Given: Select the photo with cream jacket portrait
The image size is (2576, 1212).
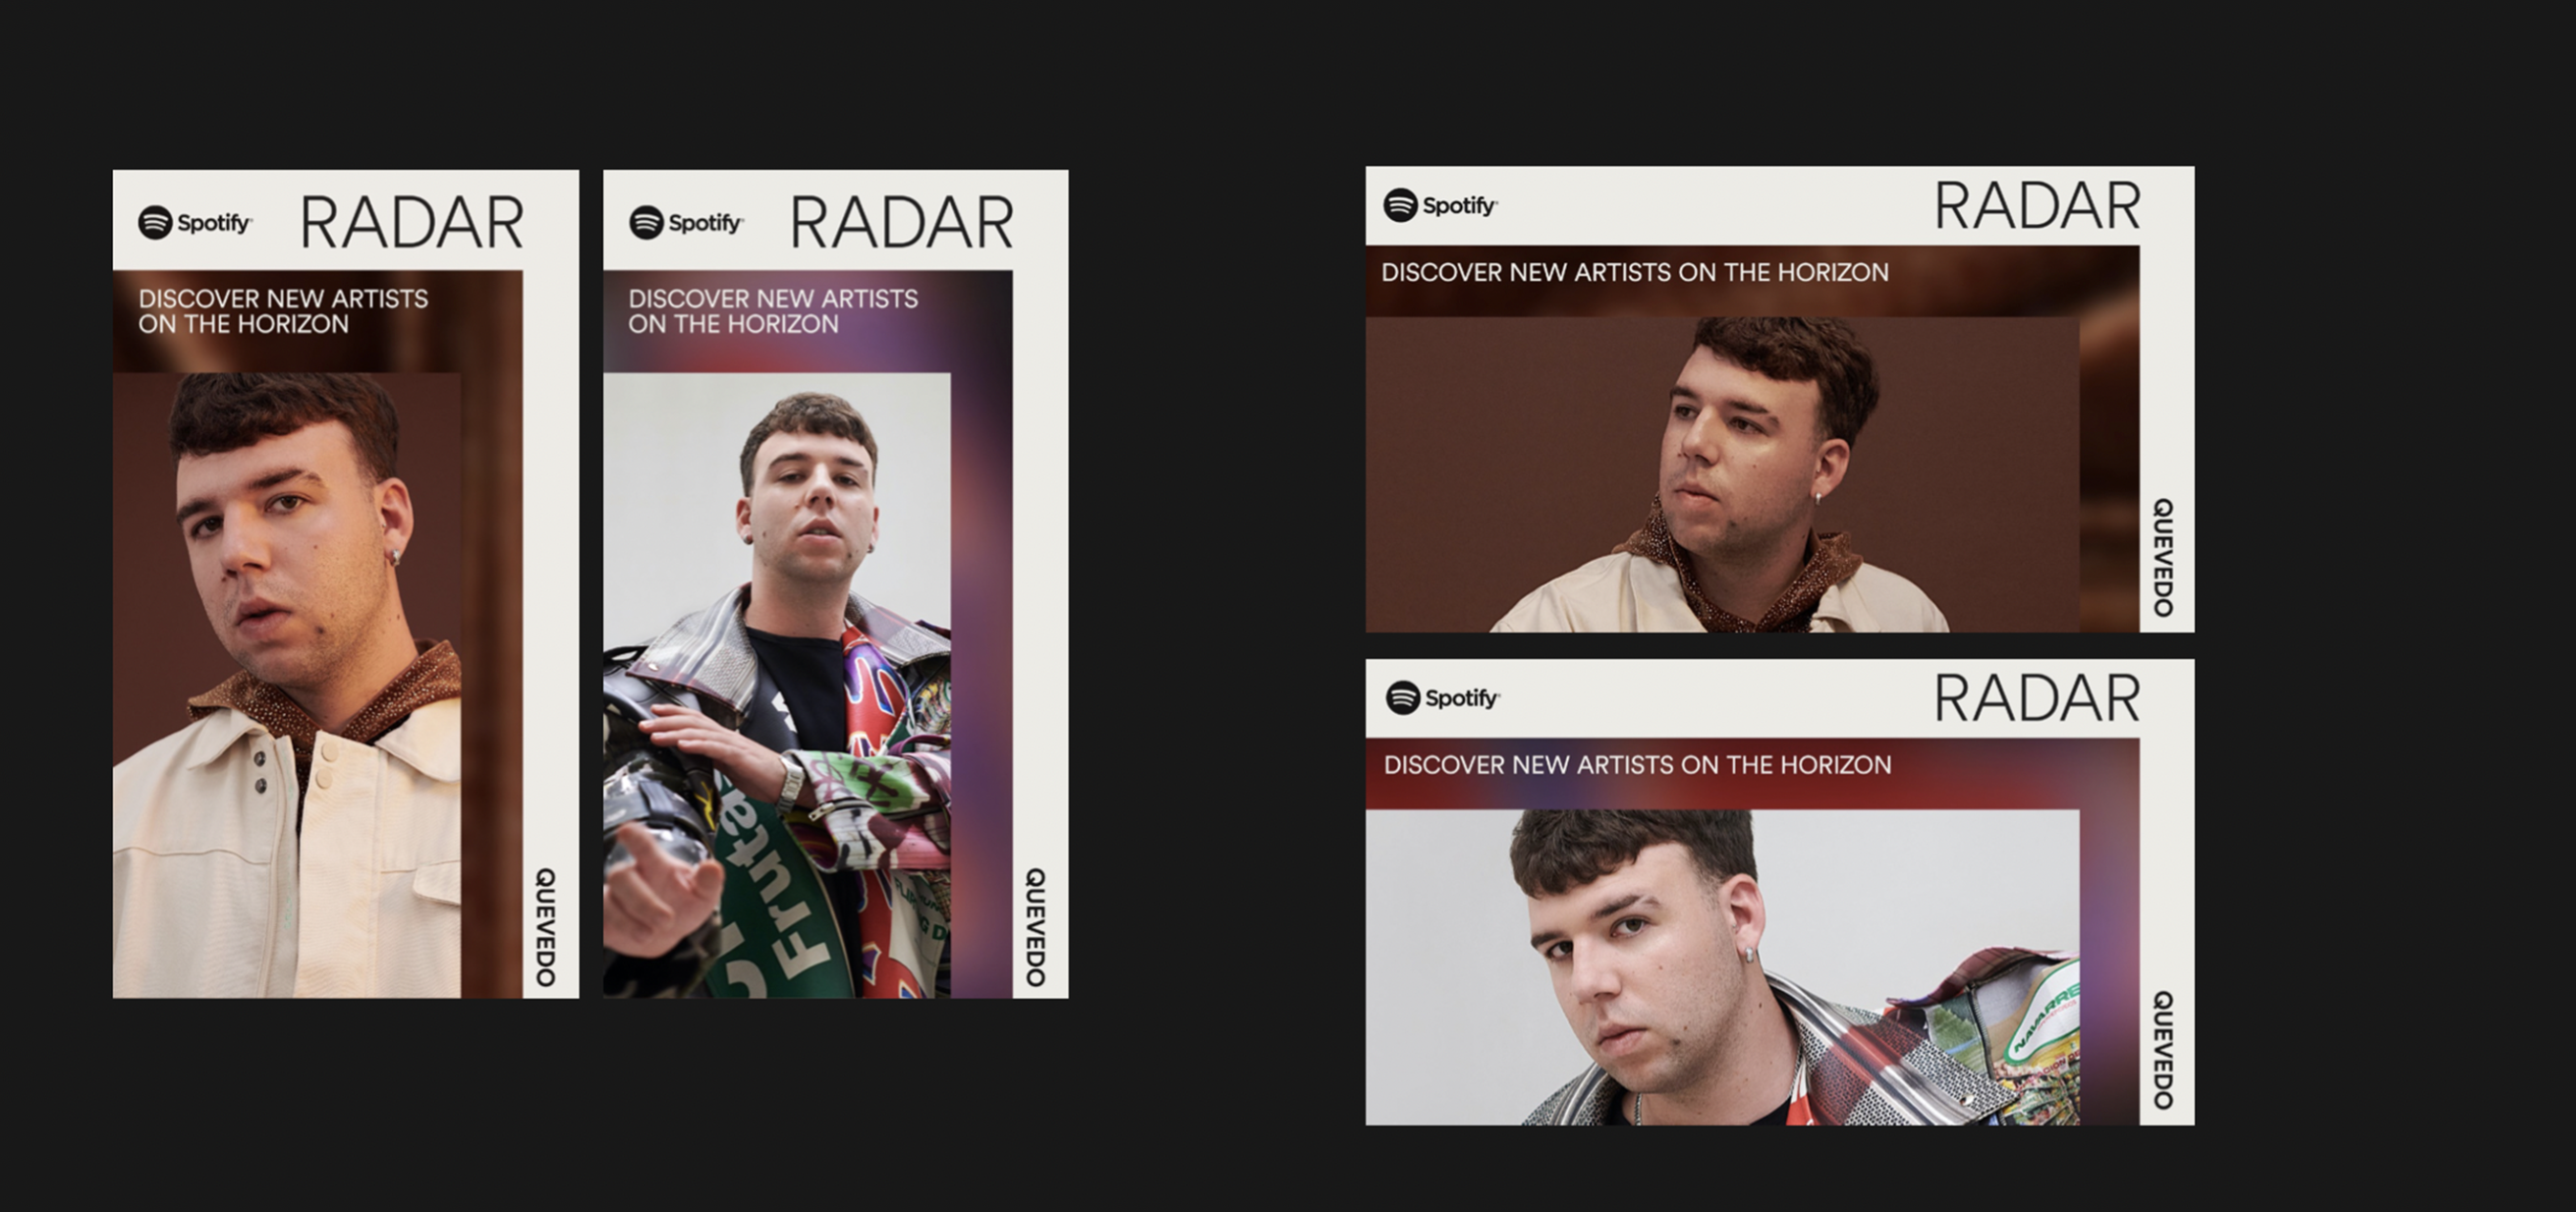Looking at the screenshot, I should (x=287, y=685).
